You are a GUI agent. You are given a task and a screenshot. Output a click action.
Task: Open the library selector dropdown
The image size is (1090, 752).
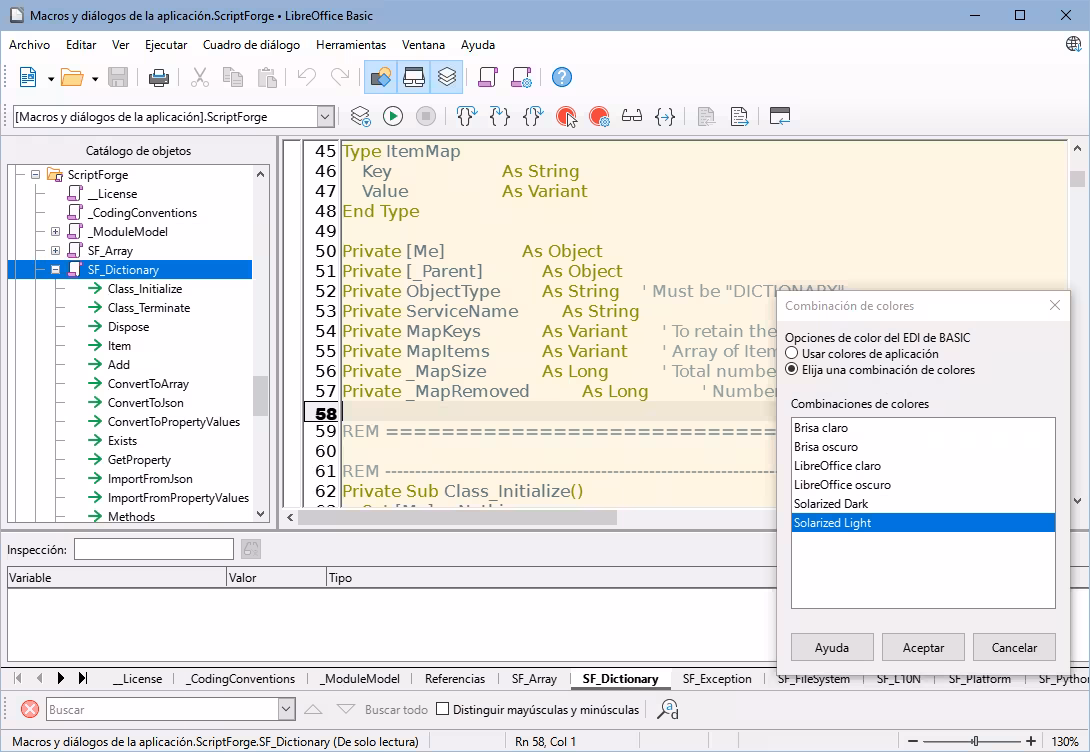tap(325, 117)
